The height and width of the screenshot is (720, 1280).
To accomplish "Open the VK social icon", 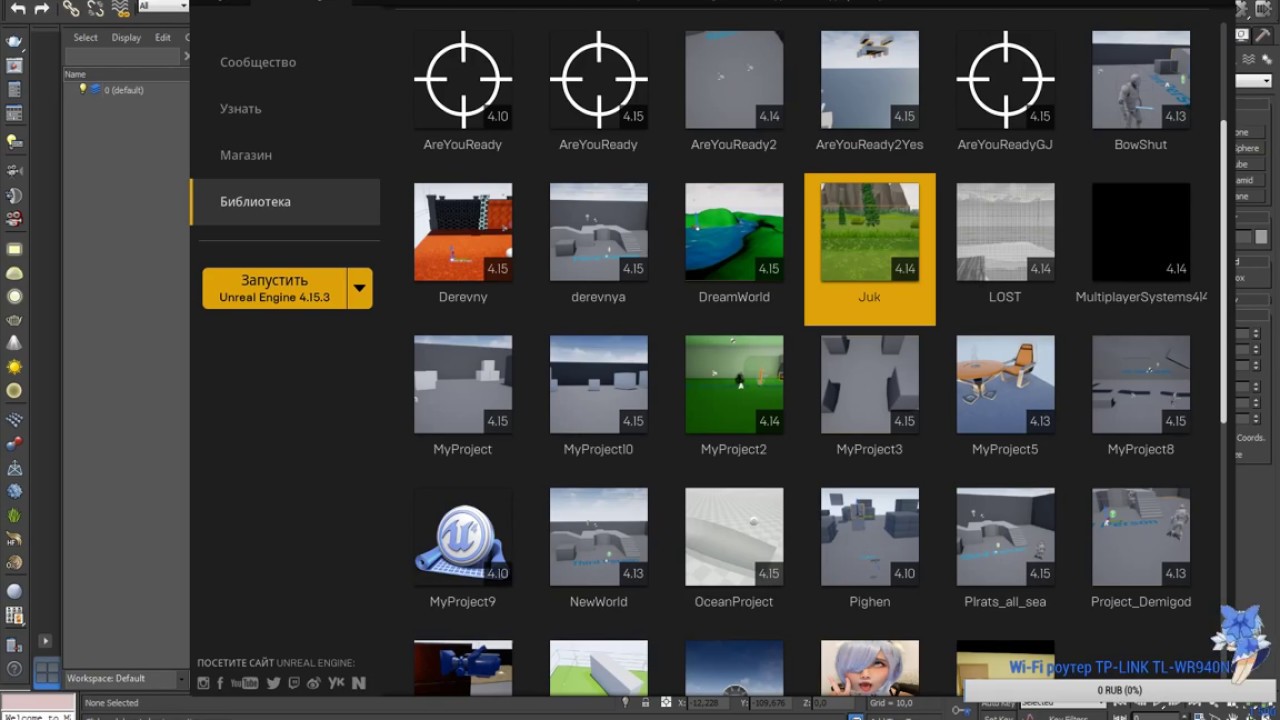I will pos(336,683).
